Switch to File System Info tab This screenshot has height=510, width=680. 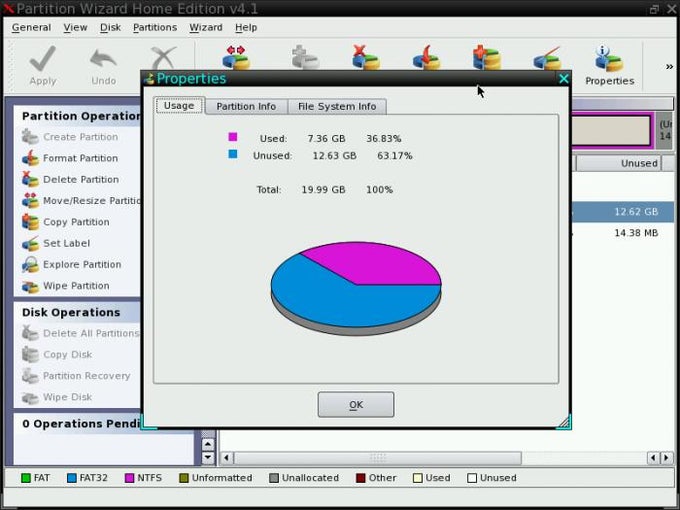(x=337, y=107)
